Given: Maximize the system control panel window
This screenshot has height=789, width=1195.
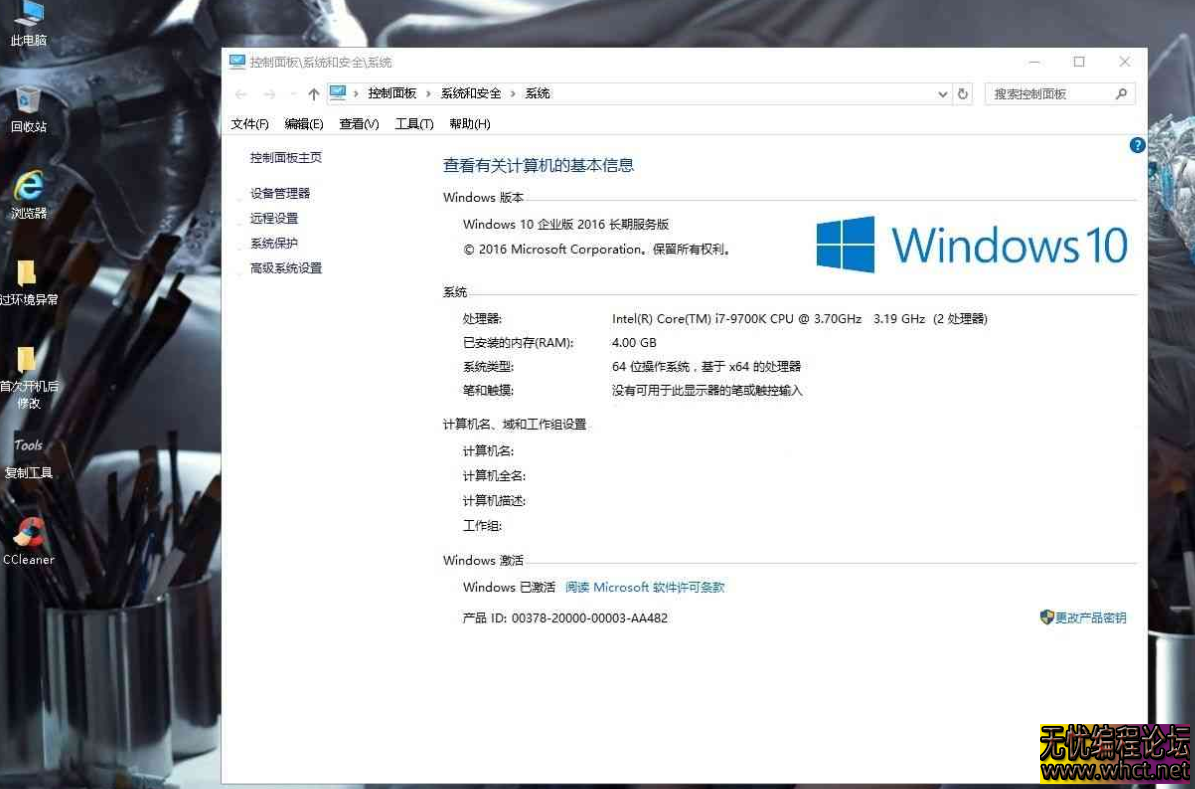Looking at the screenshot, I should click(x=1079, y=62).
